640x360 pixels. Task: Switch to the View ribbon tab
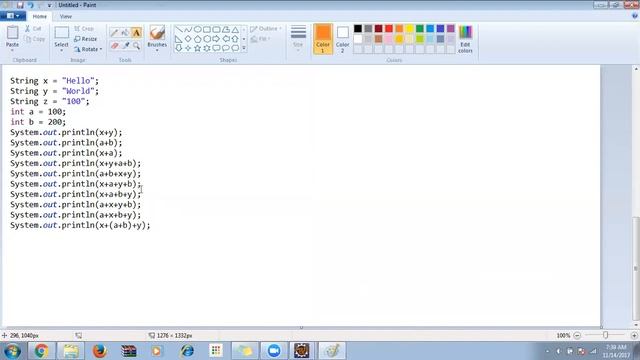tap(66, 16)
